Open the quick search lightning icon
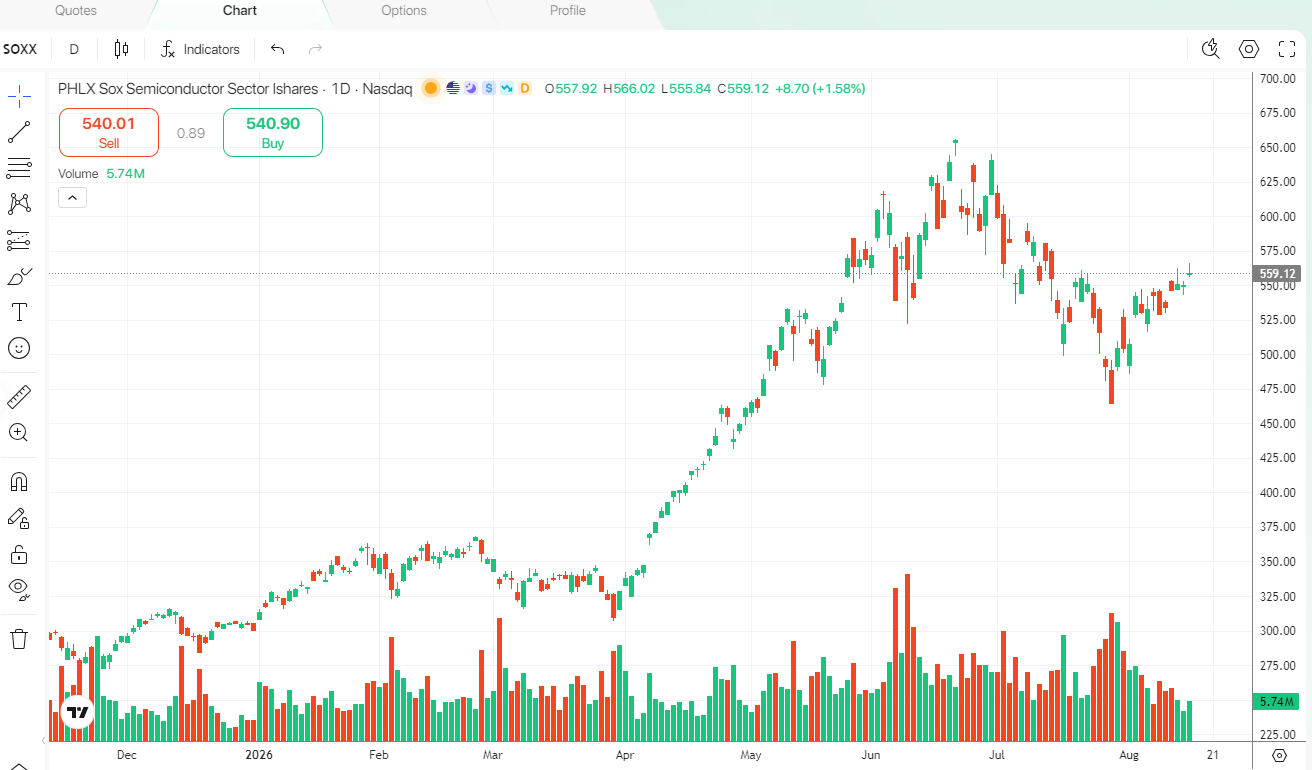This screenshot has width=1312, height=770. click(1211, 49)
